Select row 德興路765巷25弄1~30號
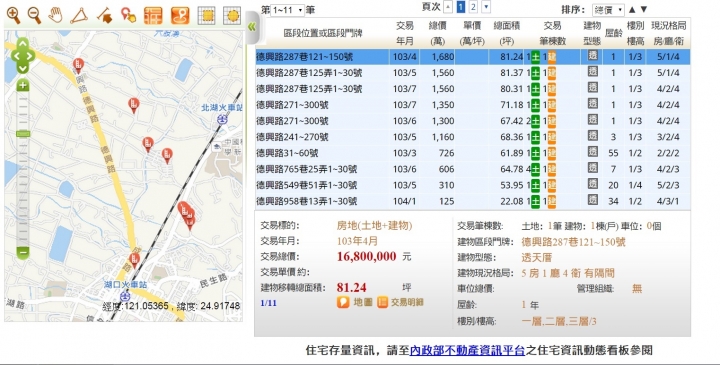The height and width of the screenshot is (365, 720). (472, 169)
